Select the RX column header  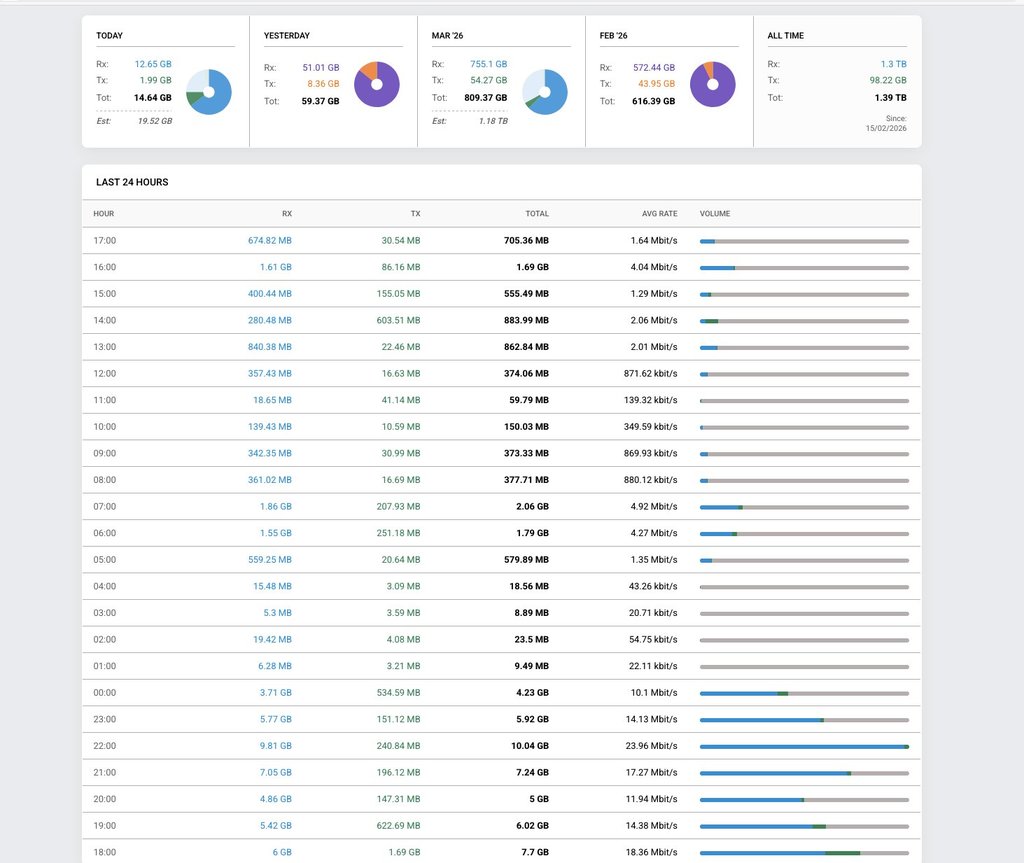(x=287, y=214)
